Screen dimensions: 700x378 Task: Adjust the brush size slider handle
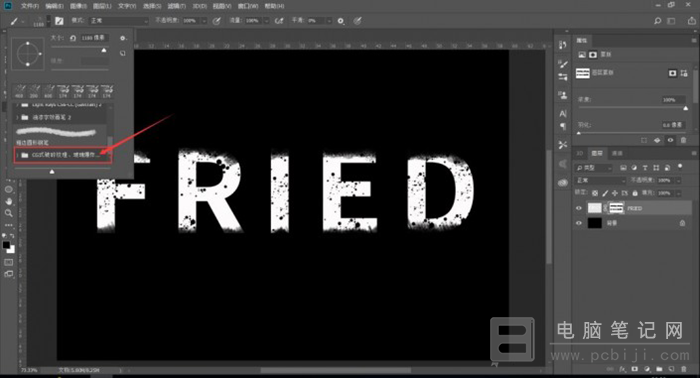104,50
